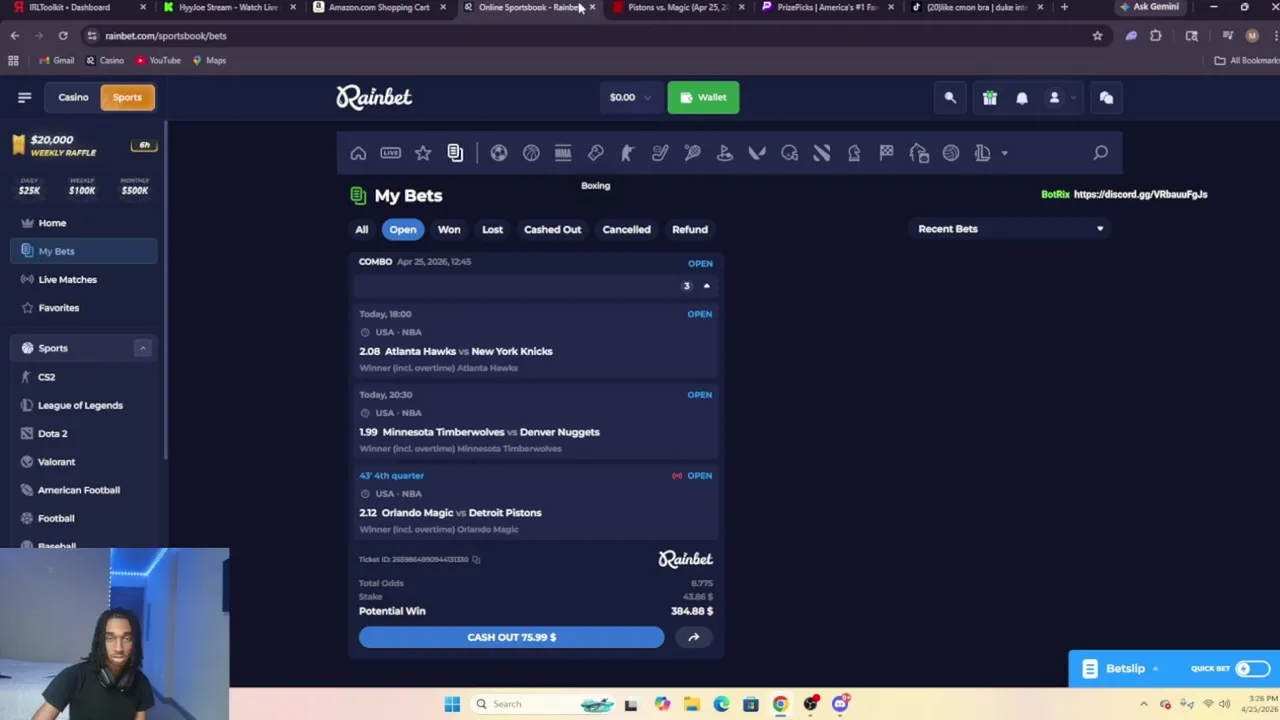Screen dimensions: 1280x720
Task: Select the soccer ball sport icon
Action: [x=499, y=153]
